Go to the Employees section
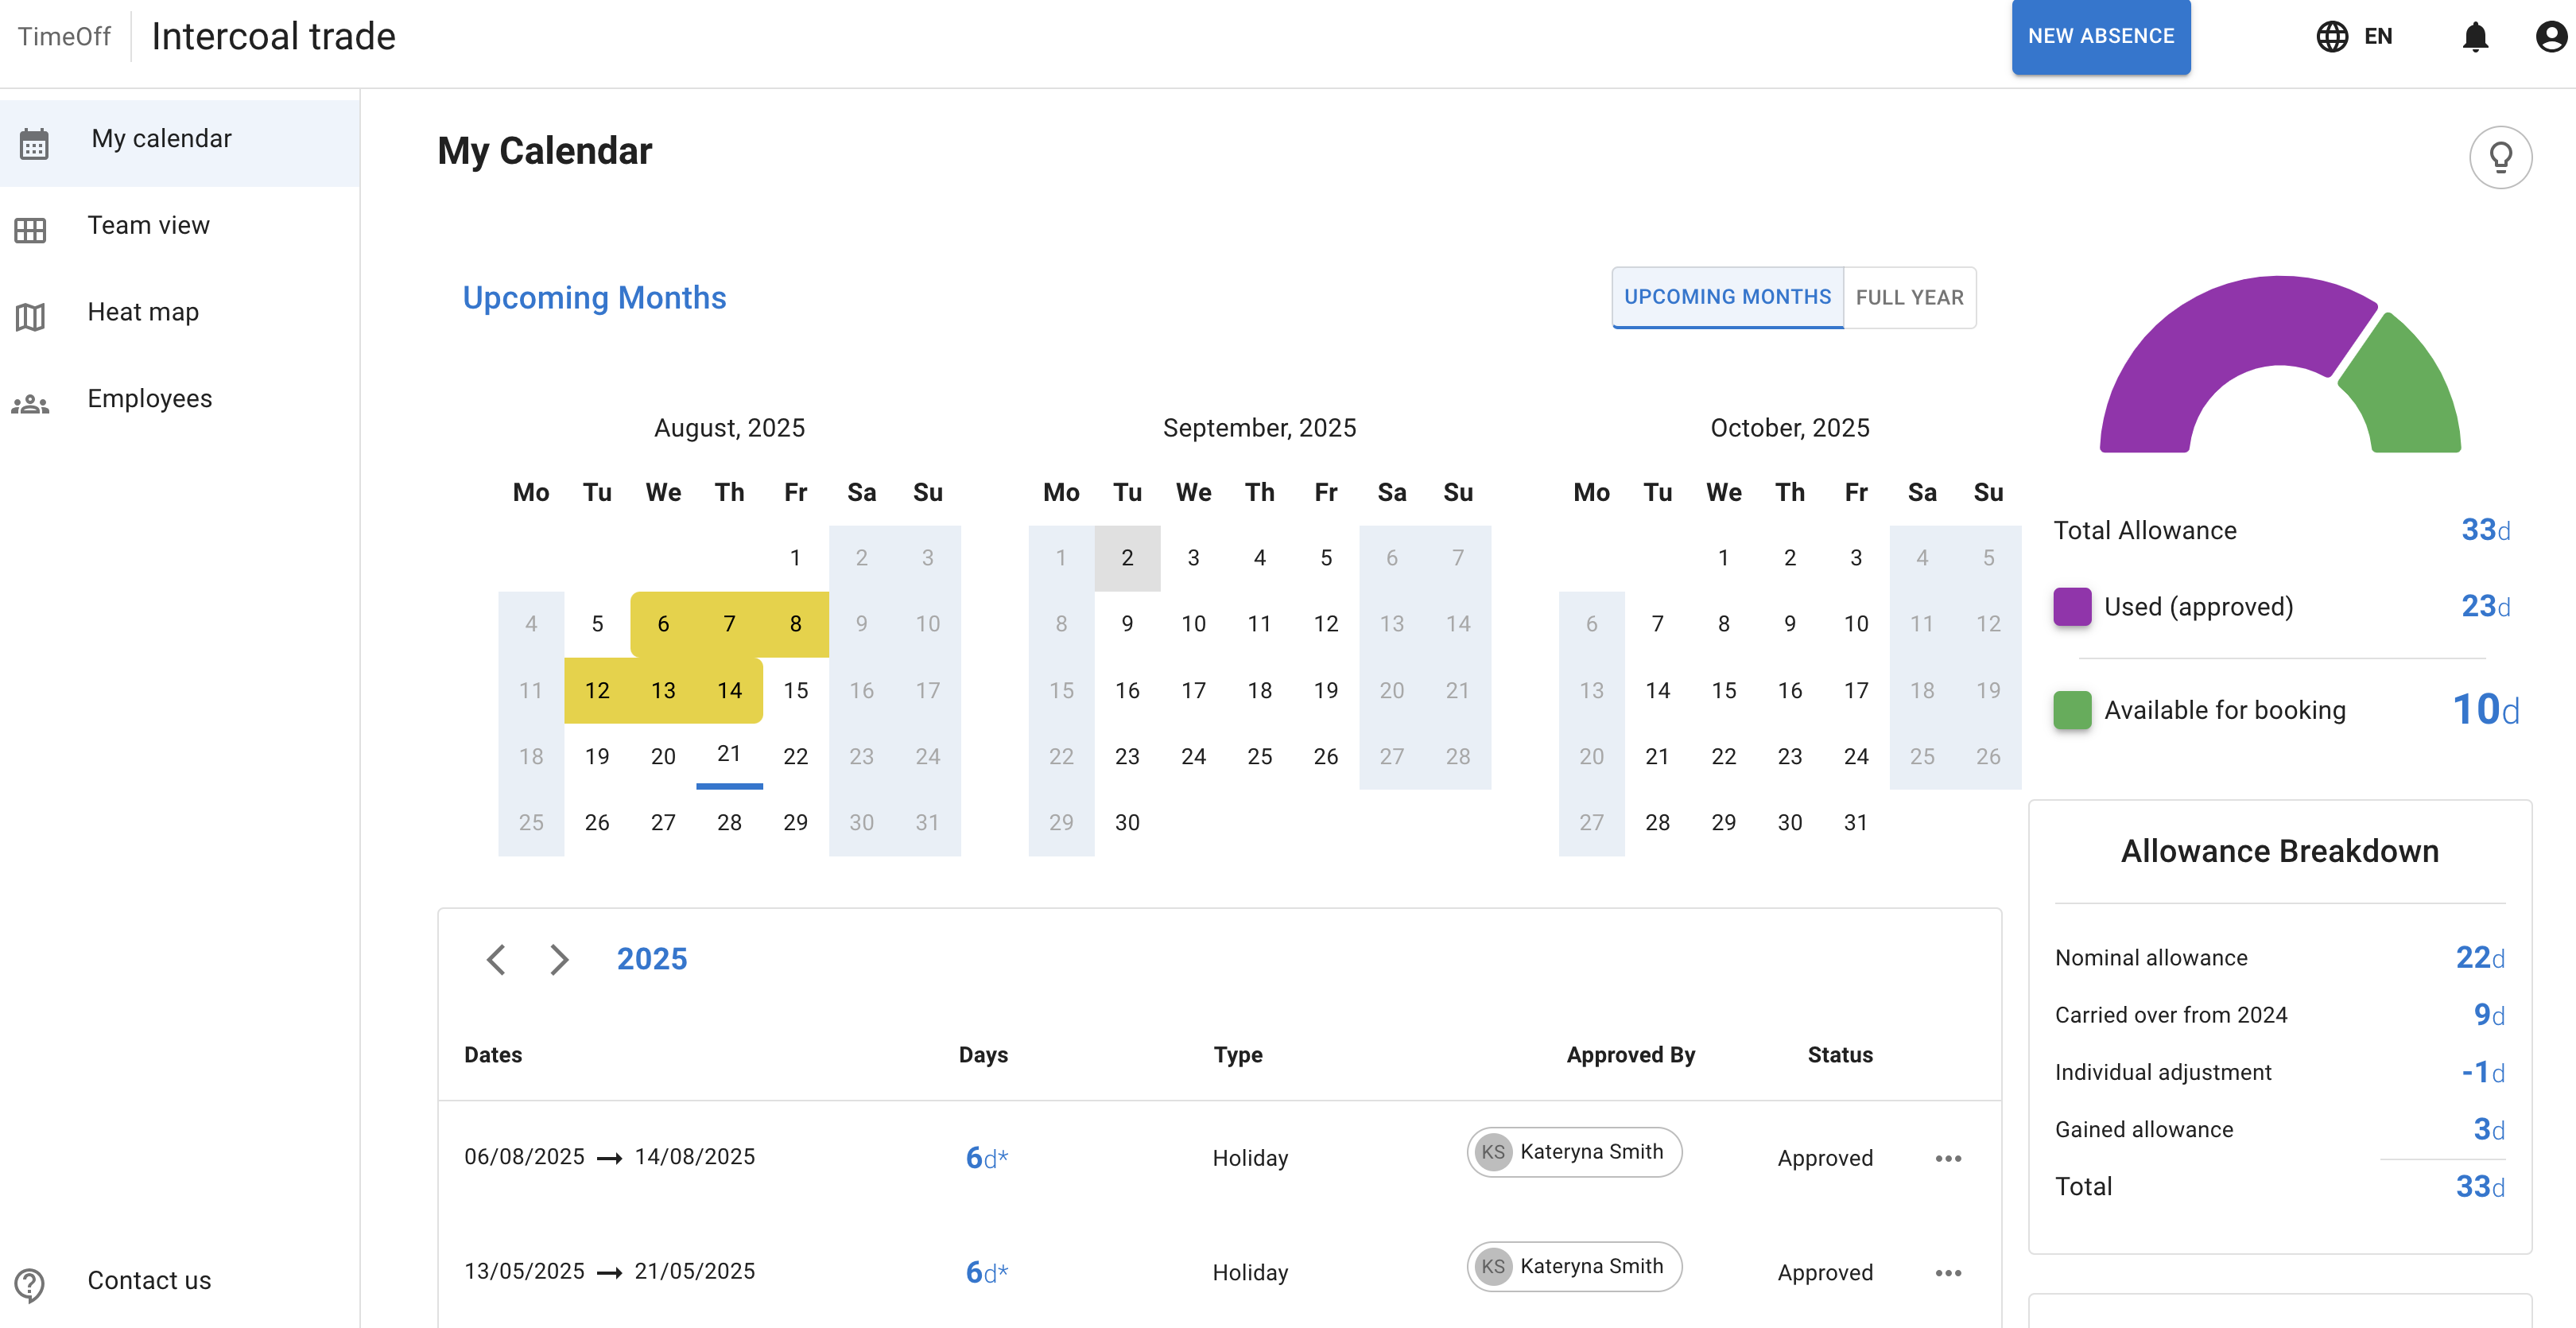 point(149,398)
